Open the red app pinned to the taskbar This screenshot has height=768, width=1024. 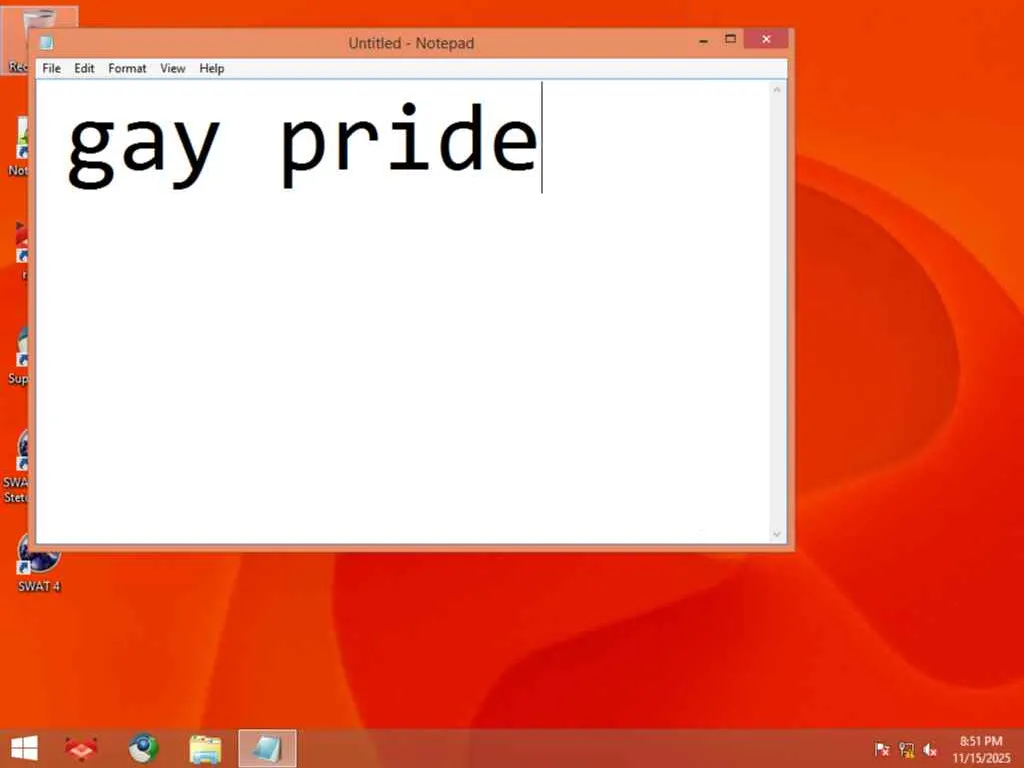[81, 748]
